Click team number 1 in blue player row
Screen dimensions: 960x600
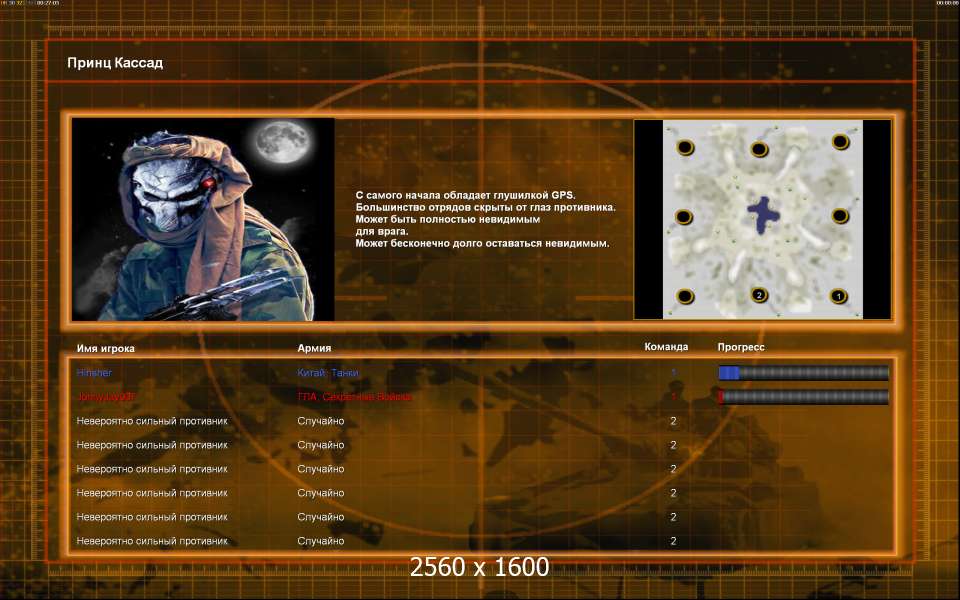(x=673, y=372)
